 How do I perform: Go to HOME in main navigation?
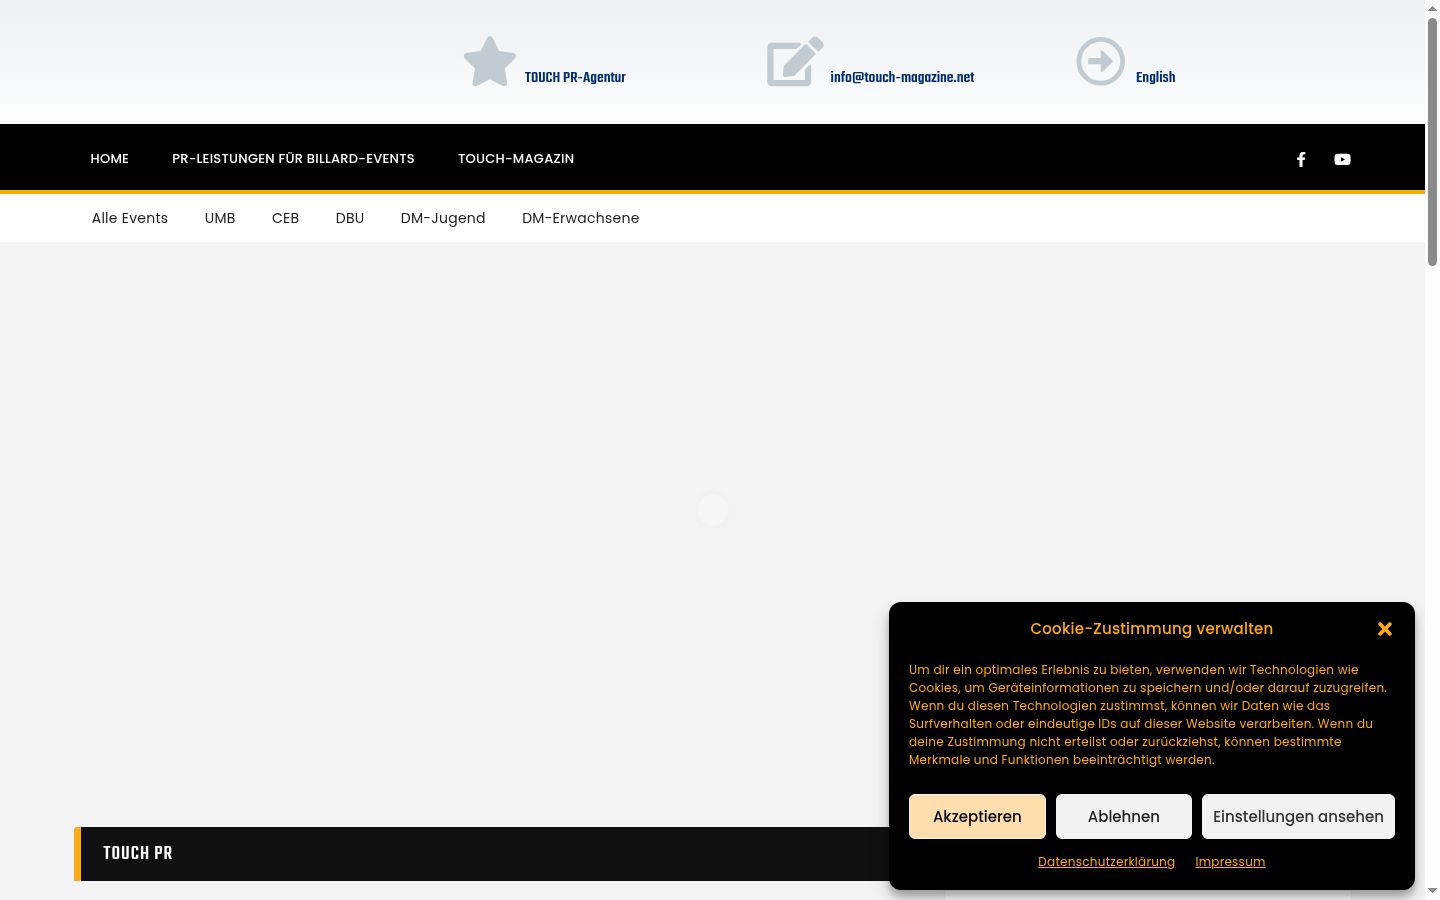click(x=109, y=158)
